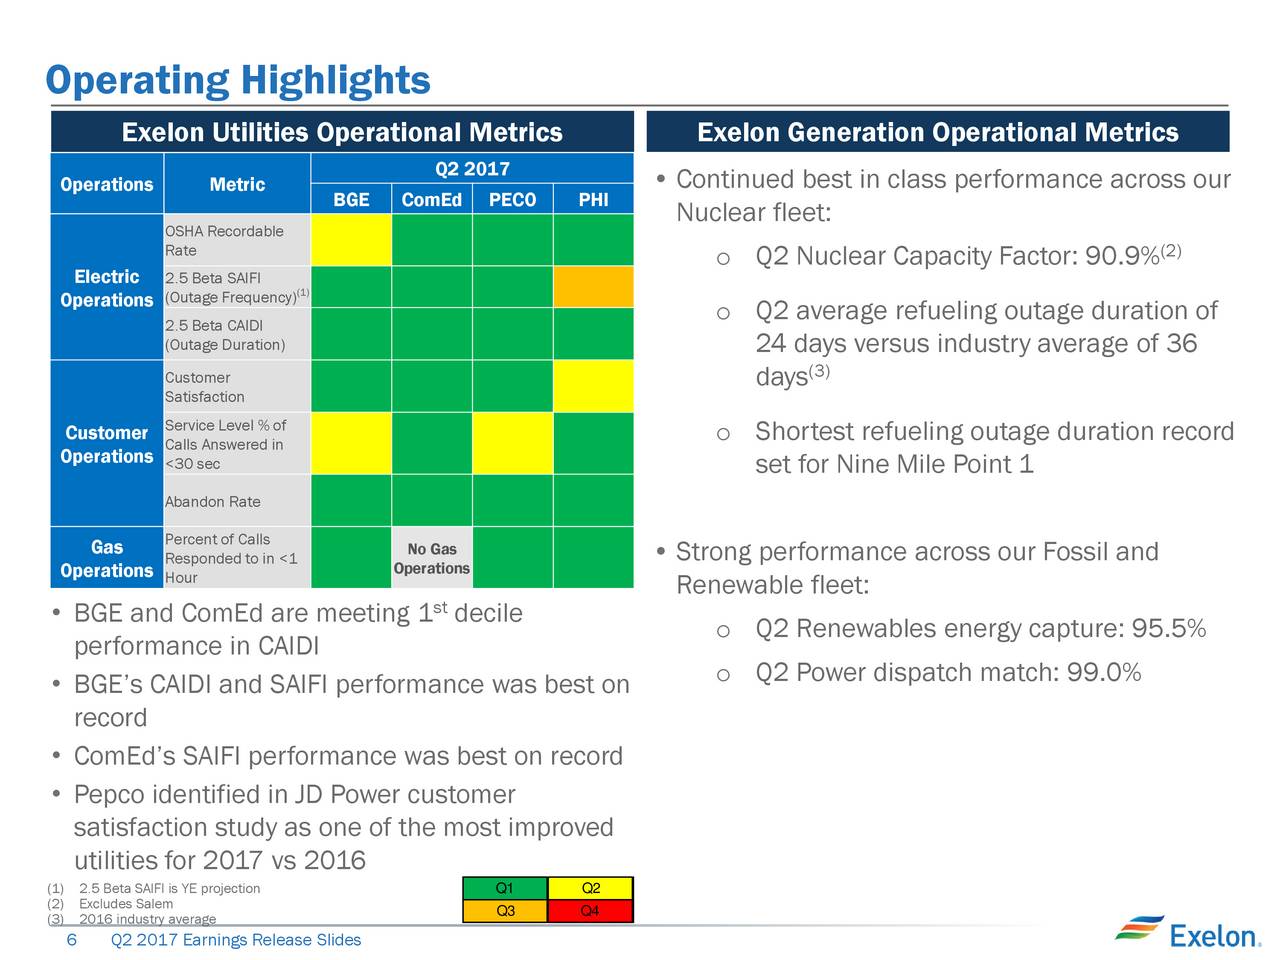Click Exelon Generation Operational Metrics header
Viewport: 1280px width, 960px height.
click(938, 132)
